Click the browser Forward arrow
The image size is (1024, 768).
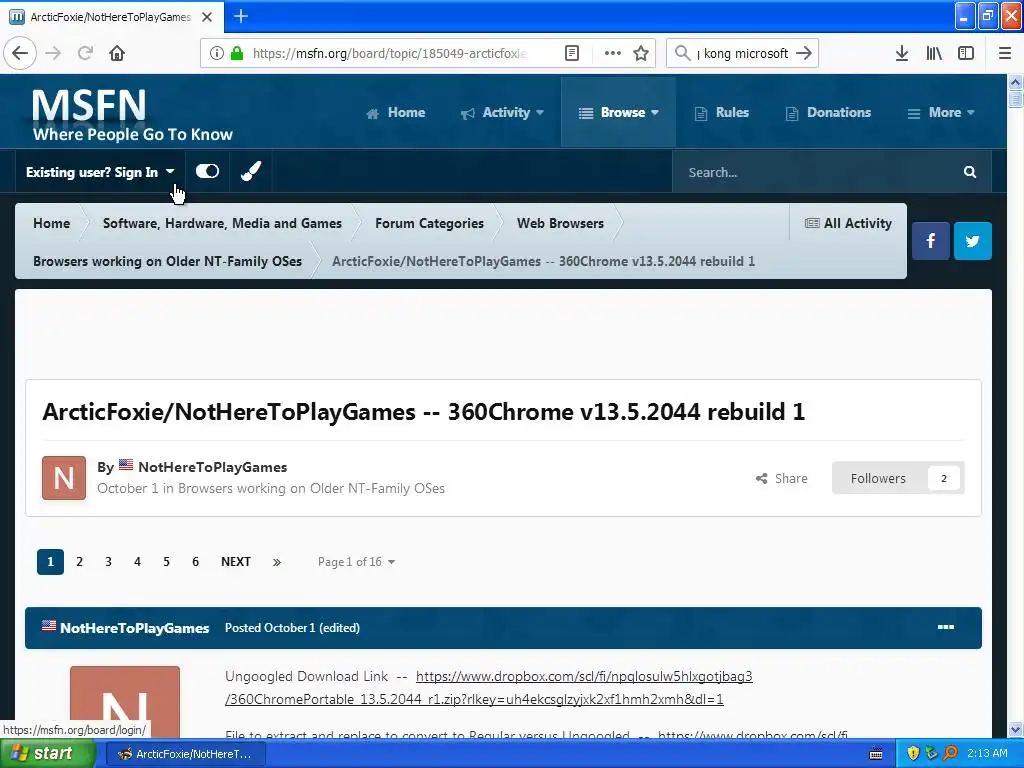(53, 53)
